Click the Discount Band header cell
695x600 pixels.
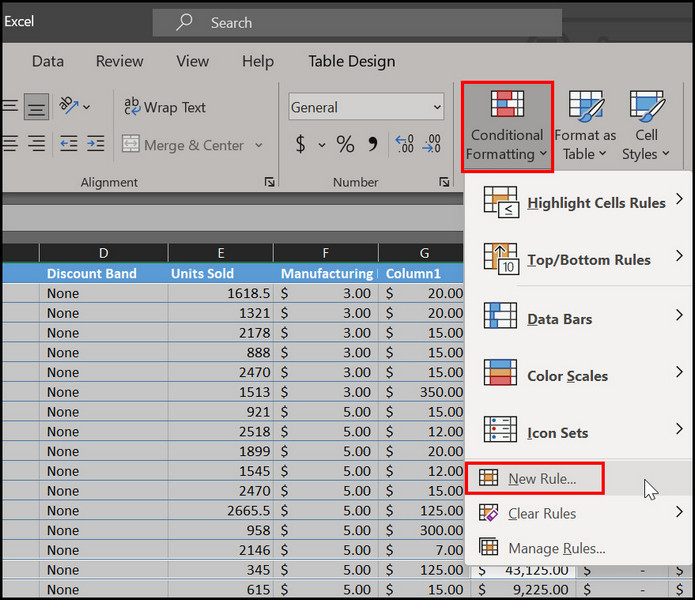point(103,273)
